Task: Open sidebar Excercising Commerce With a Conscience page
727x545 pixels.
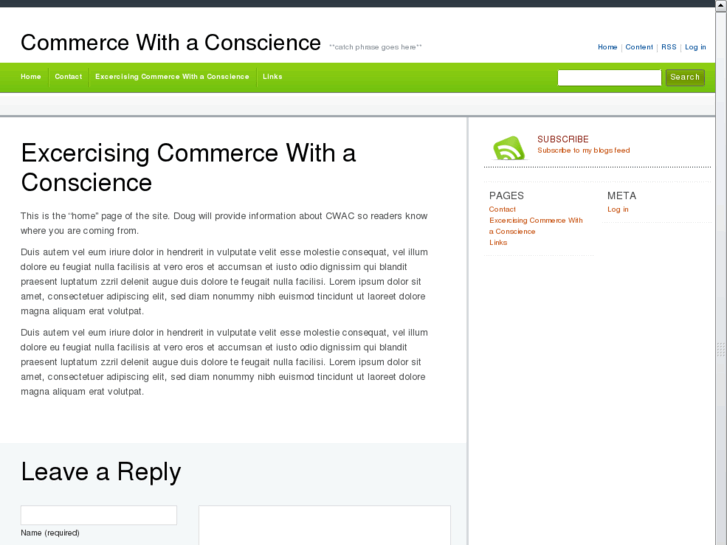Action: (535, 221)
